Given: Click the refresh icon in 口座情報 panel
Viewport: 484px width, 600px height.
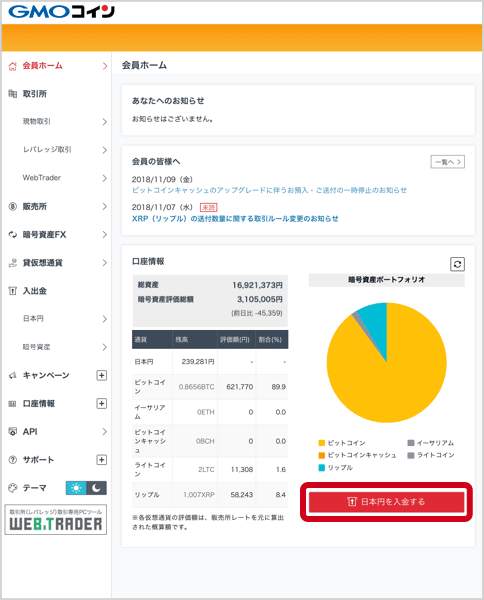Looking at the screenshot, I should 457,264.
